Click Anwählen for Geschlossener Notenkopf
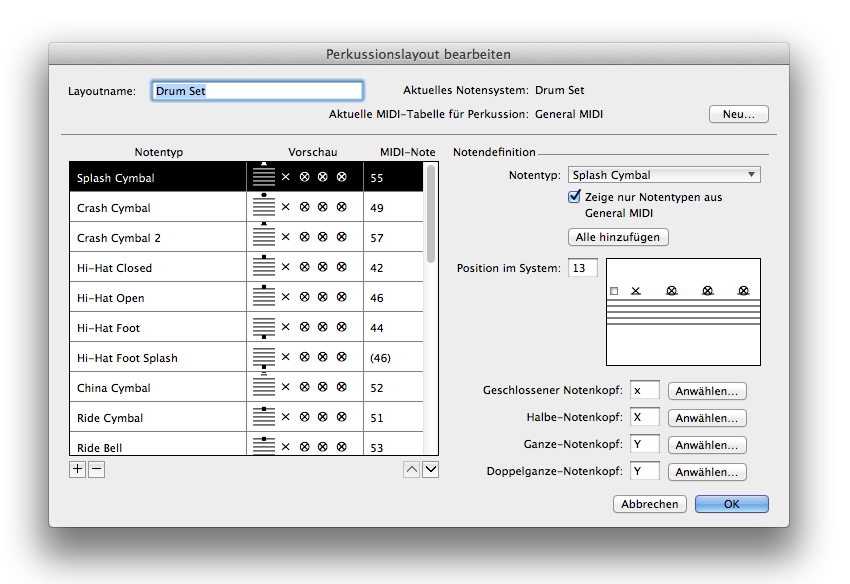Image resolution: width=850 pixels, height=584 pixels. (x=707, y=391)
